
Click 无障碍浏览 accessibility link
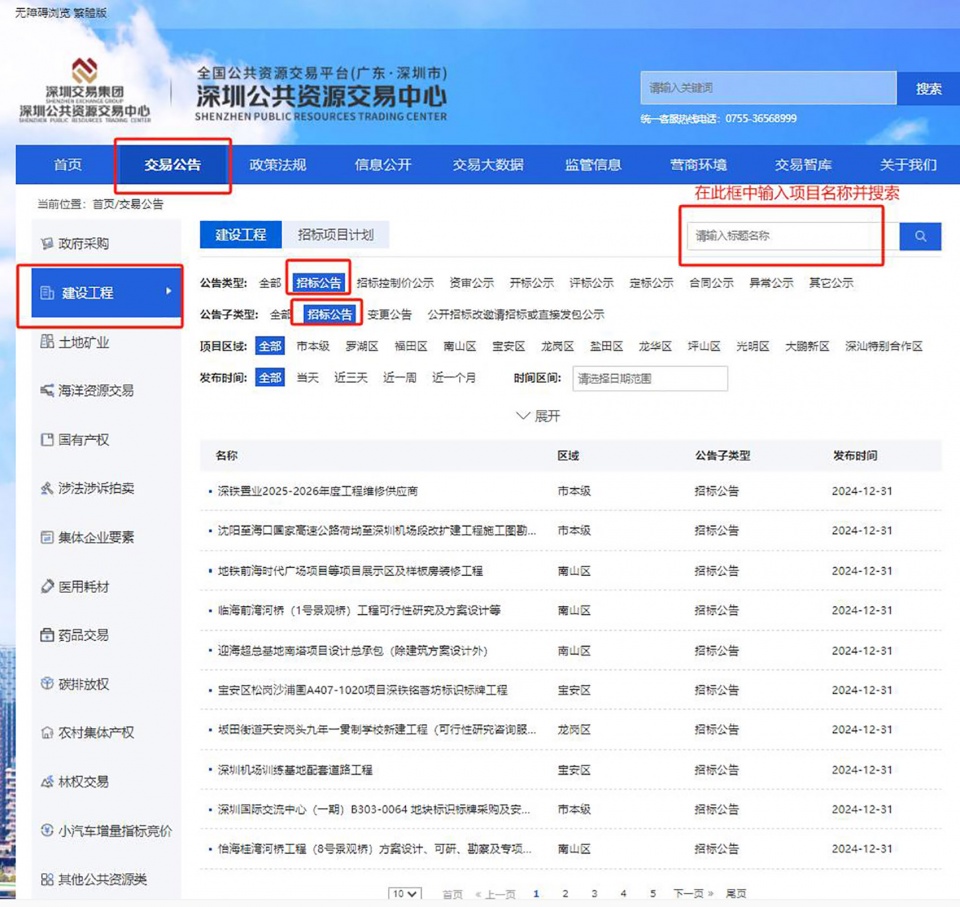tap(42, 13)
